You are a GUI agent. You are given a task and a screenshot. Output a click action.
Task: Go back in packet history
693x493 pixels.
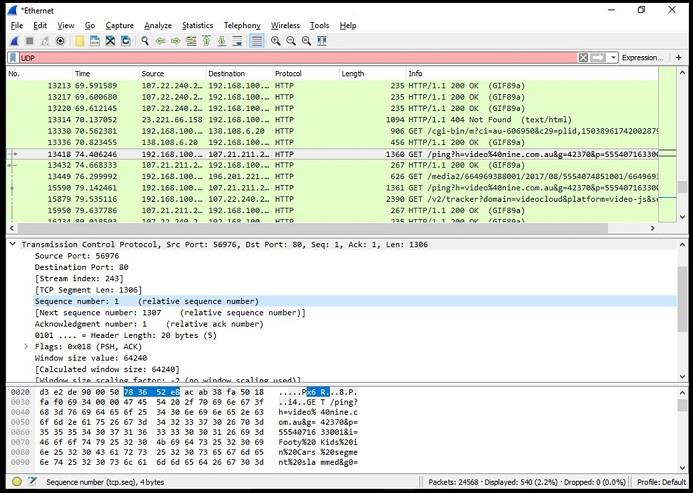pyautogui.click(x=160, y=41)
